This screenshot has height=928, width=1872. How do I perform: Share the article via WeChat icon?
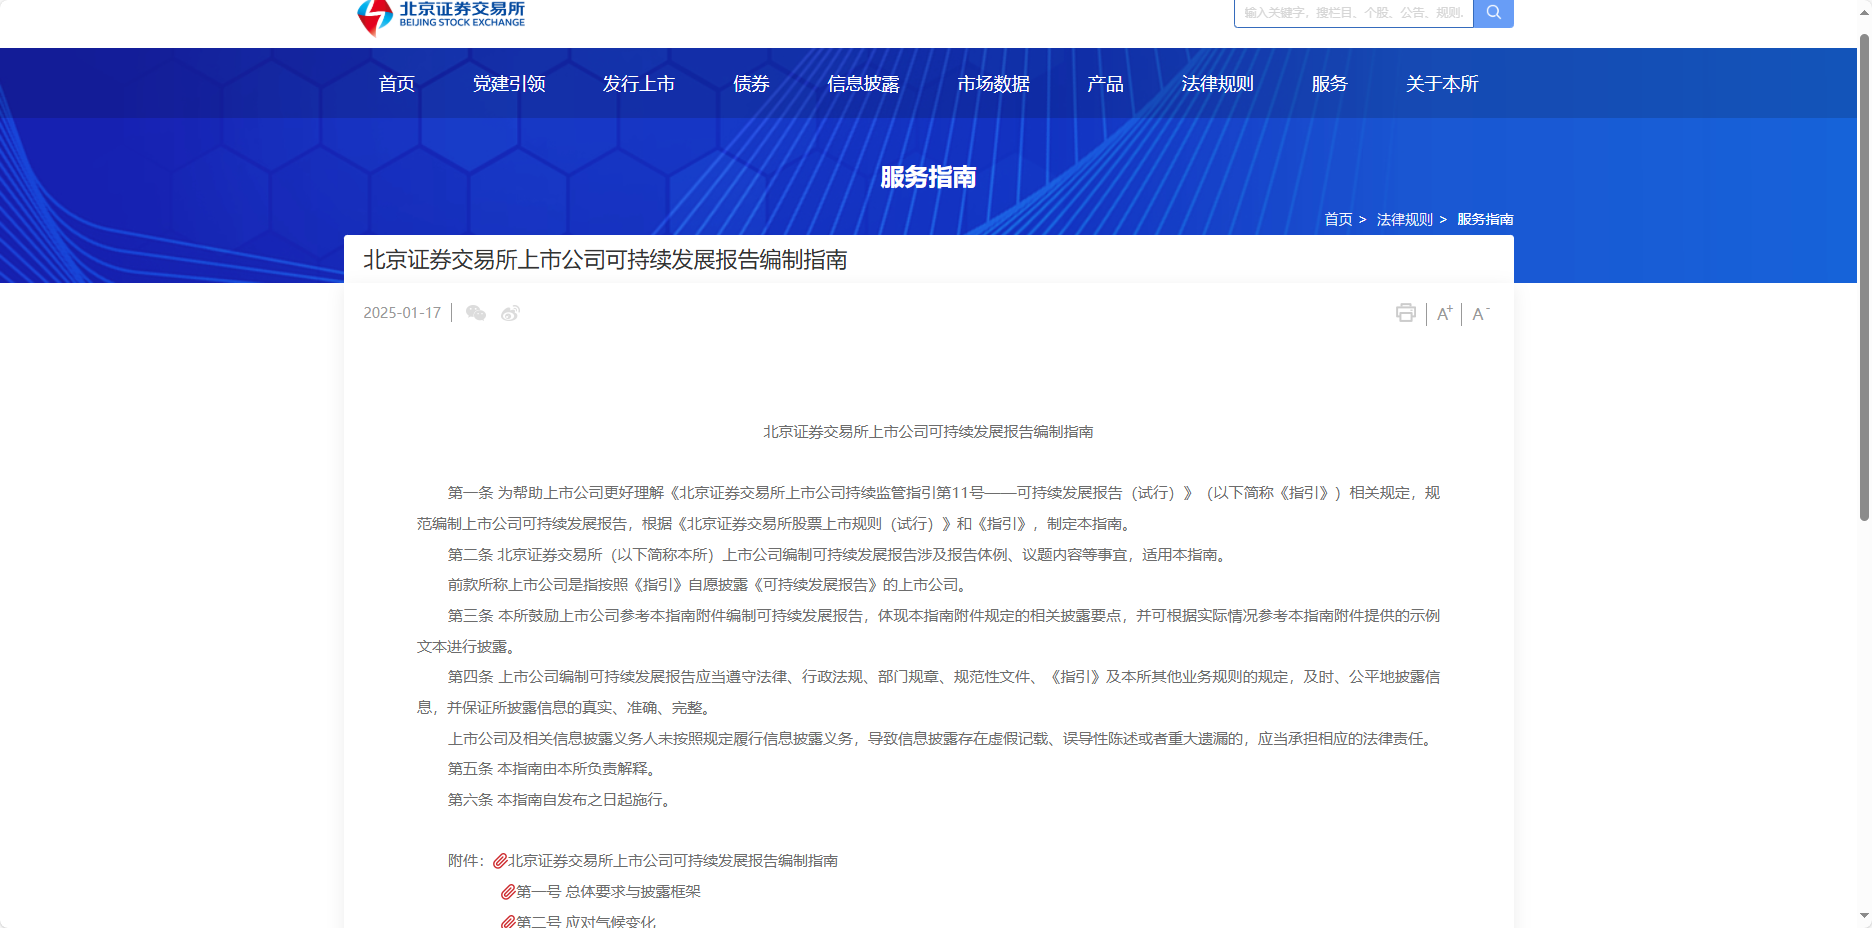(x=476, y=313)
